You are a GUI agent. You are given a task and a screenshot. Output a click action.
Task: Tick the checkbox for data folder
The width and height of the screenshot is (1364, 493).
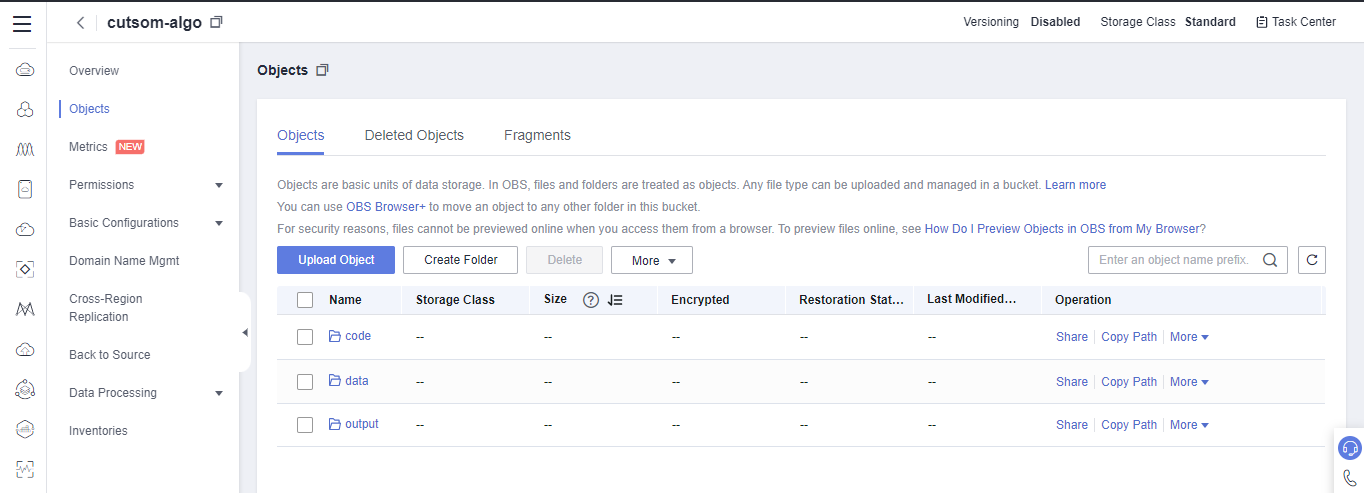(305, 382)
